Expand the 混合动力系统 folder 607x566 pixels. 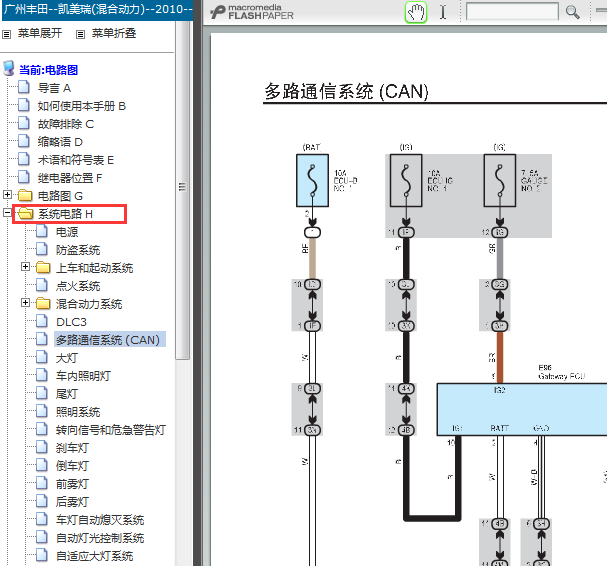[26, 303]
